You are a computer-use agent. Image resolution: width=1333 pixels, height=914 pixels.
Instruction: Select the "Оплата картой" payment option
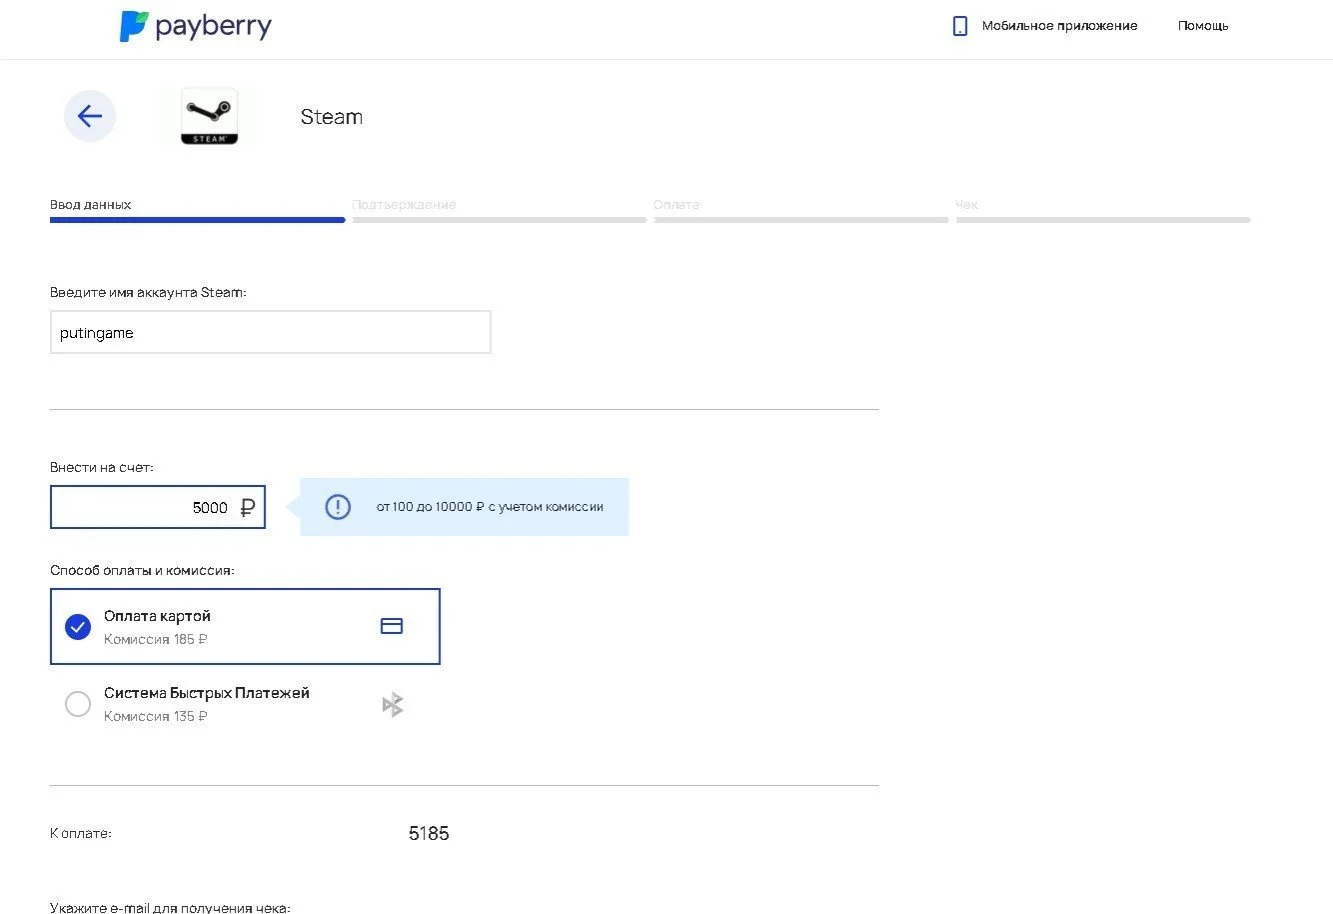245,626
